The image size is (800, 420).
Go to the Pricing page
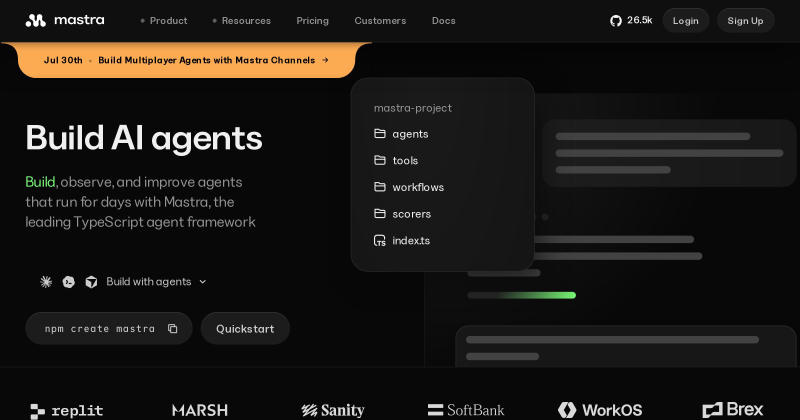313,21
